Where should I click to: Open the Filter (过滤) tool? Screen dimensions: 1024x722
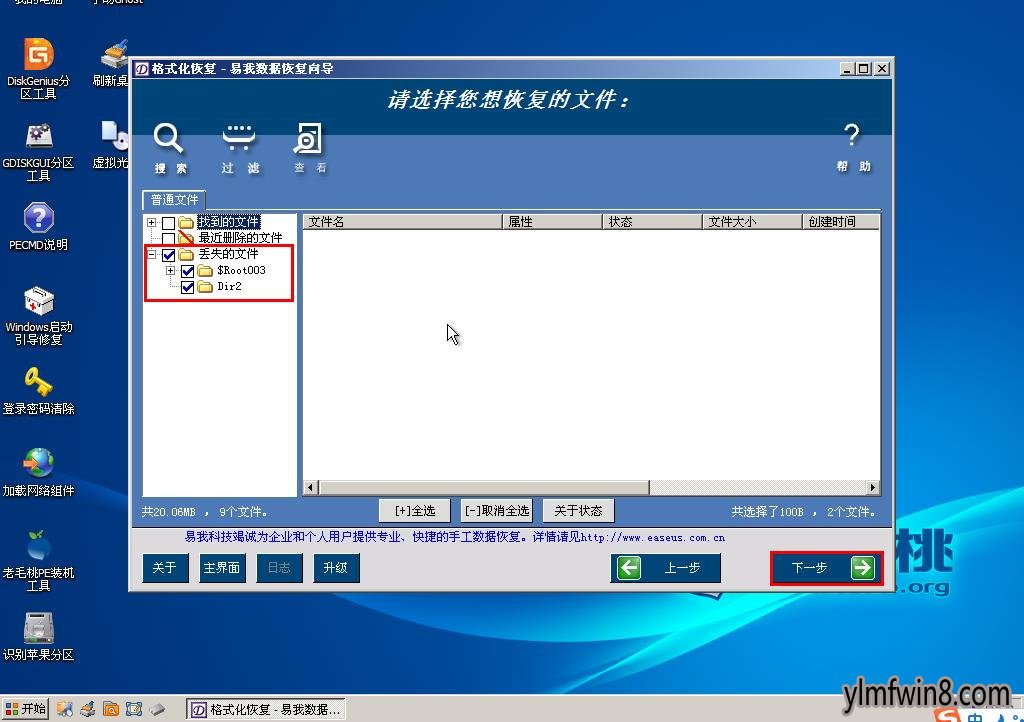point(239,148)
